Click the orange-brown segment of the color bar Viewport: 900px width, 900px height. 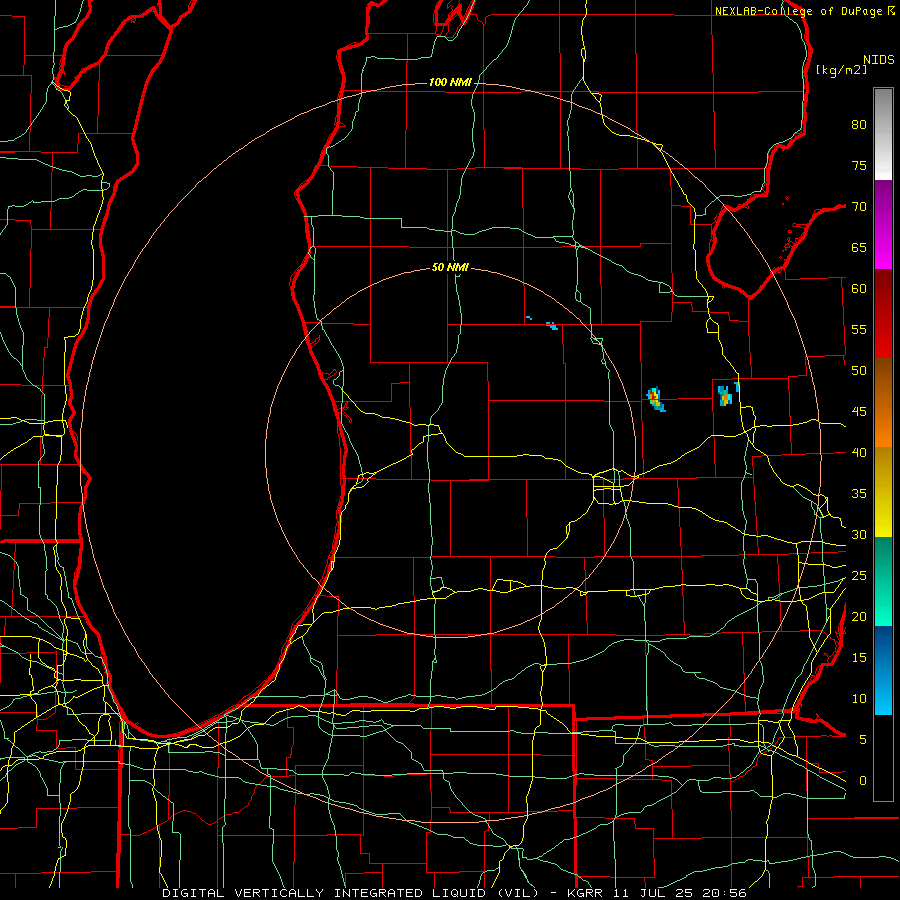click(883, 403)
